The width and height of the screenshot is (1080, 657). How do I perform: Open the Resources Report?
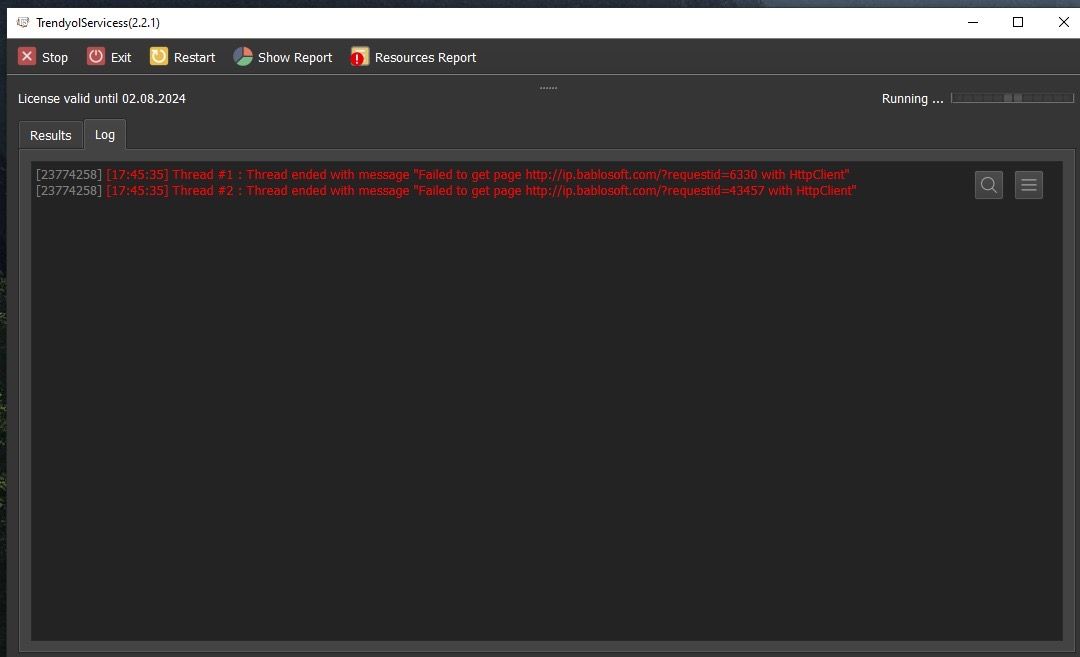[413, 57]
